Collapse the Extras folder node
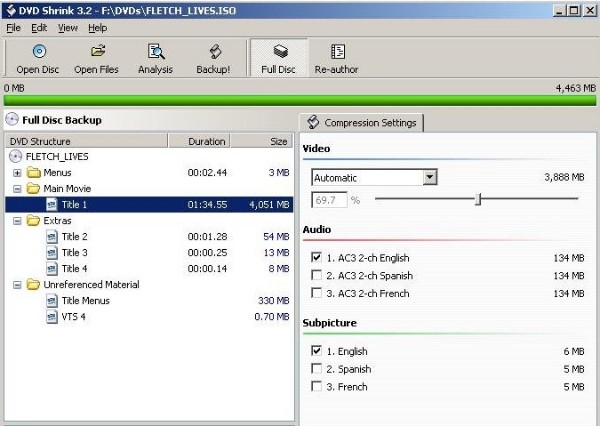 pos(17,221)
